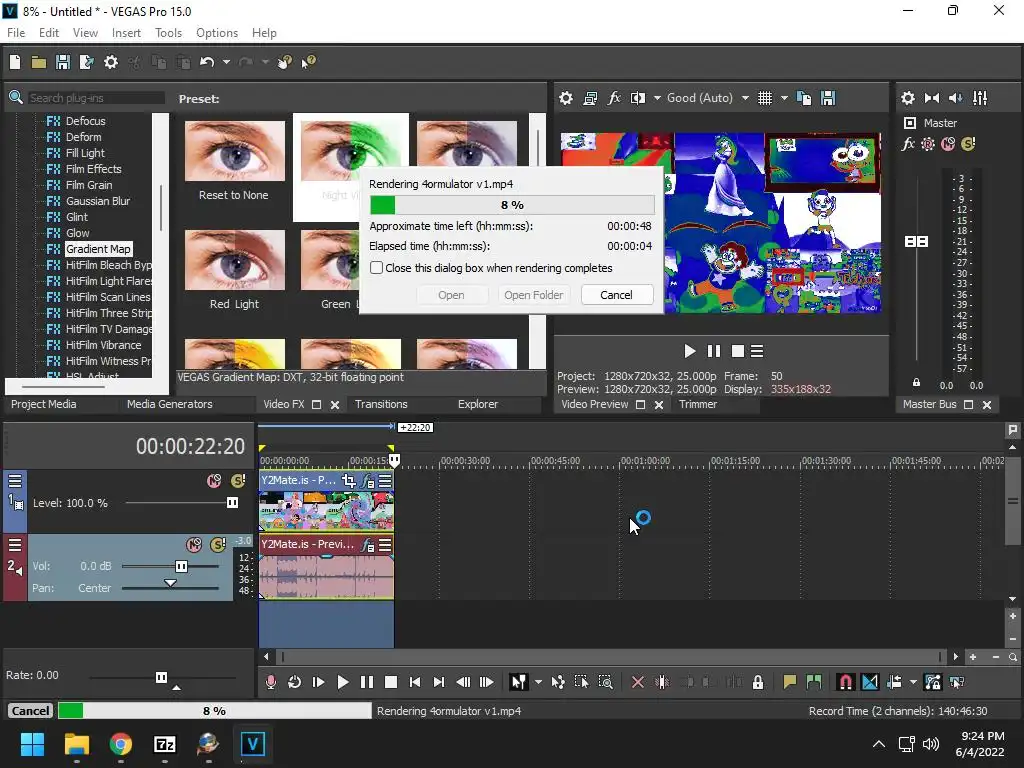Toggle solo on video track 1
Viewport: 1024px width, 768px height.
238,481
